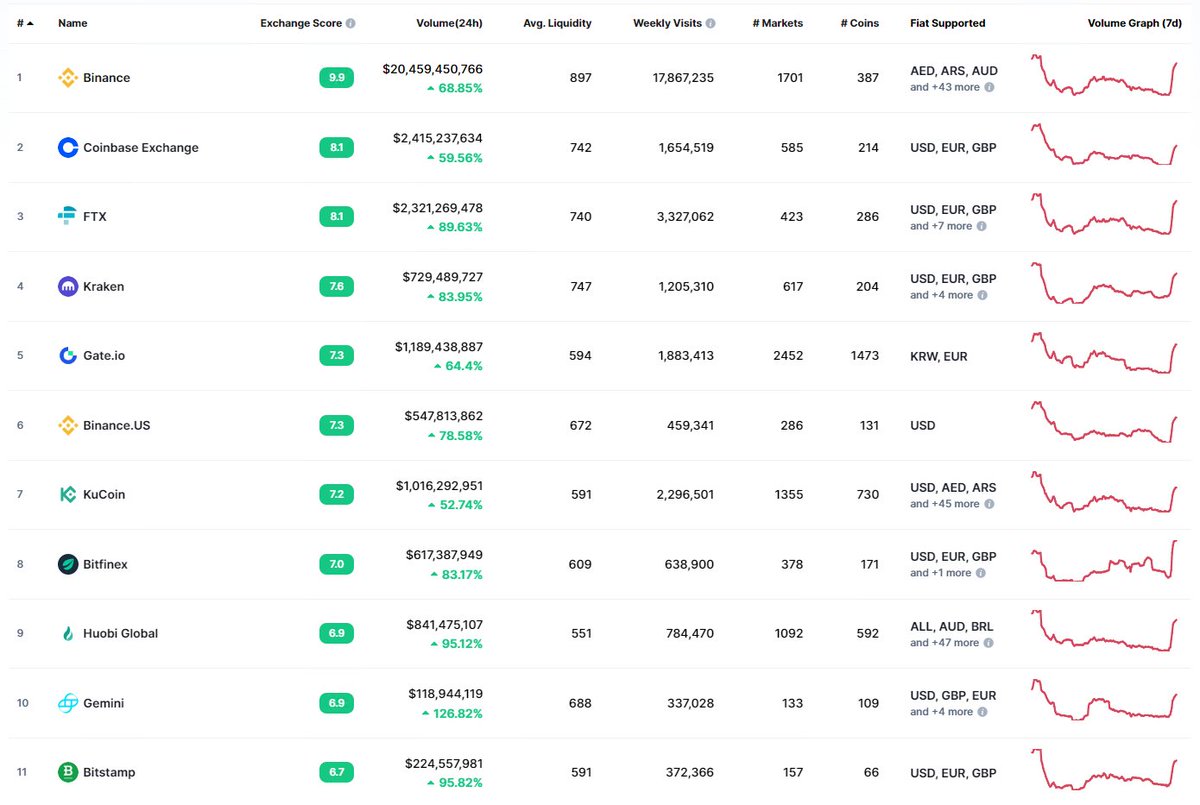Click Bitstamp's 6.7 exchange score badge
The image size is (1200, 805).
coord(336,773)
